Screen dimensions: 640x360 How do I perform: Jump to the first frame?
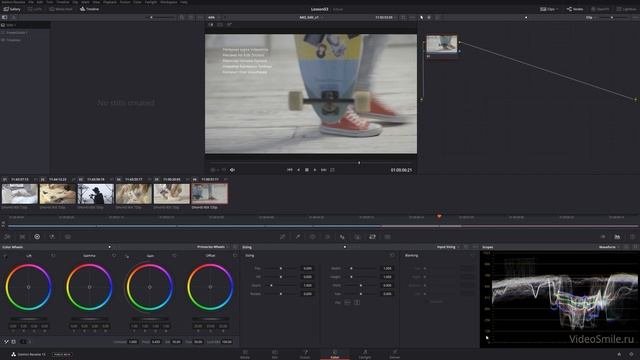(x=289, y=170)
